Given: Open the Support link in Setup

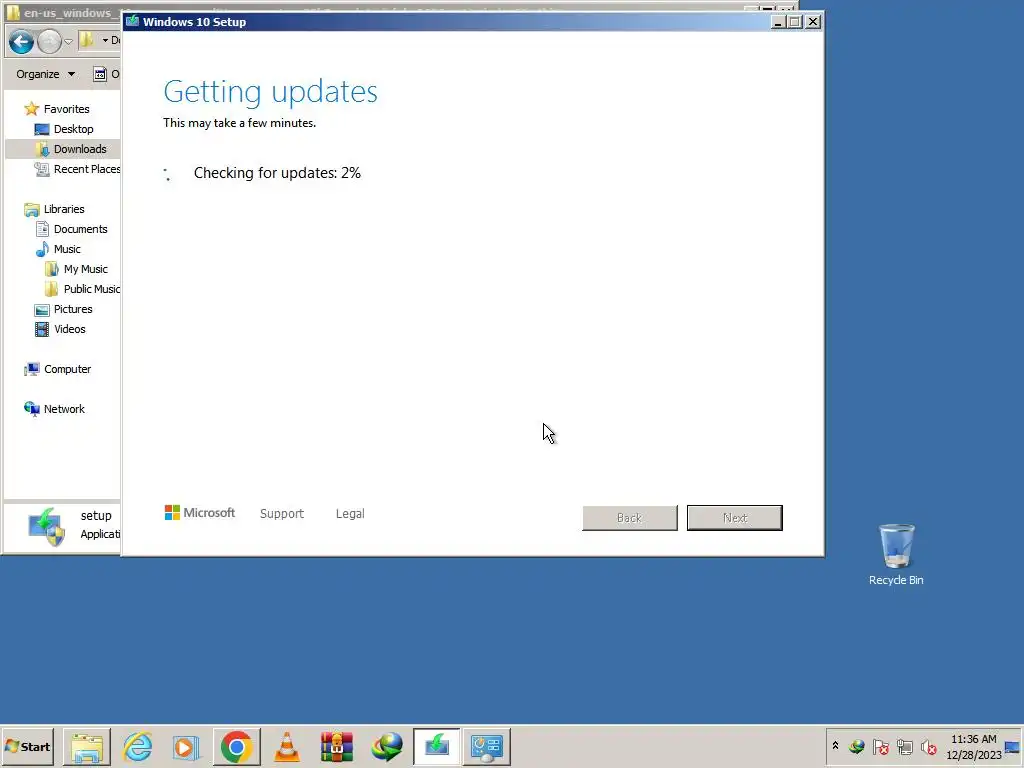Looking at the screenshot, I should coord(281,513).
